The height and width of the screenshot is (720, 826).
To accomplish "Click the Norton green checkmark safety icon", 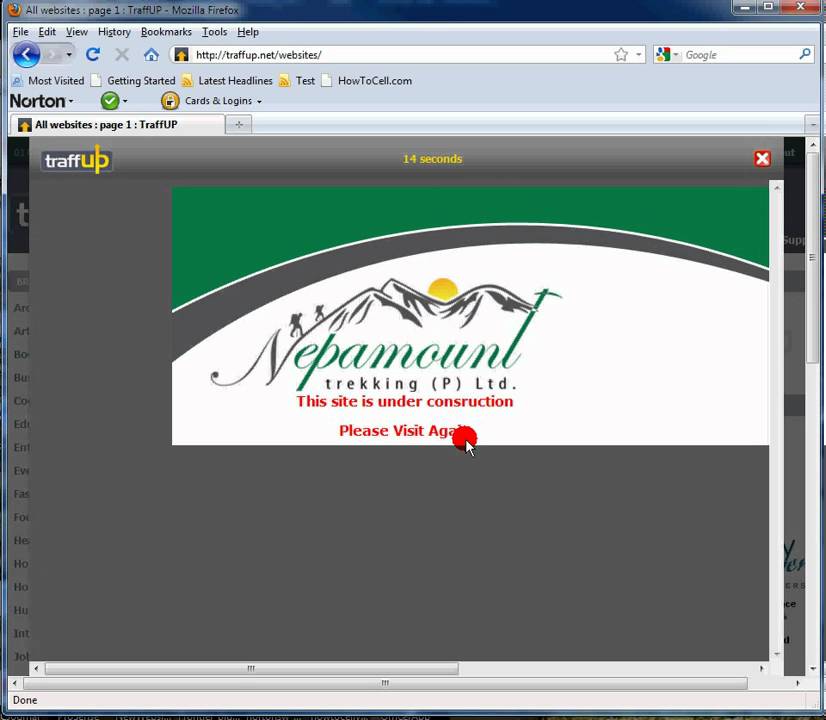I will coord(110,101).
